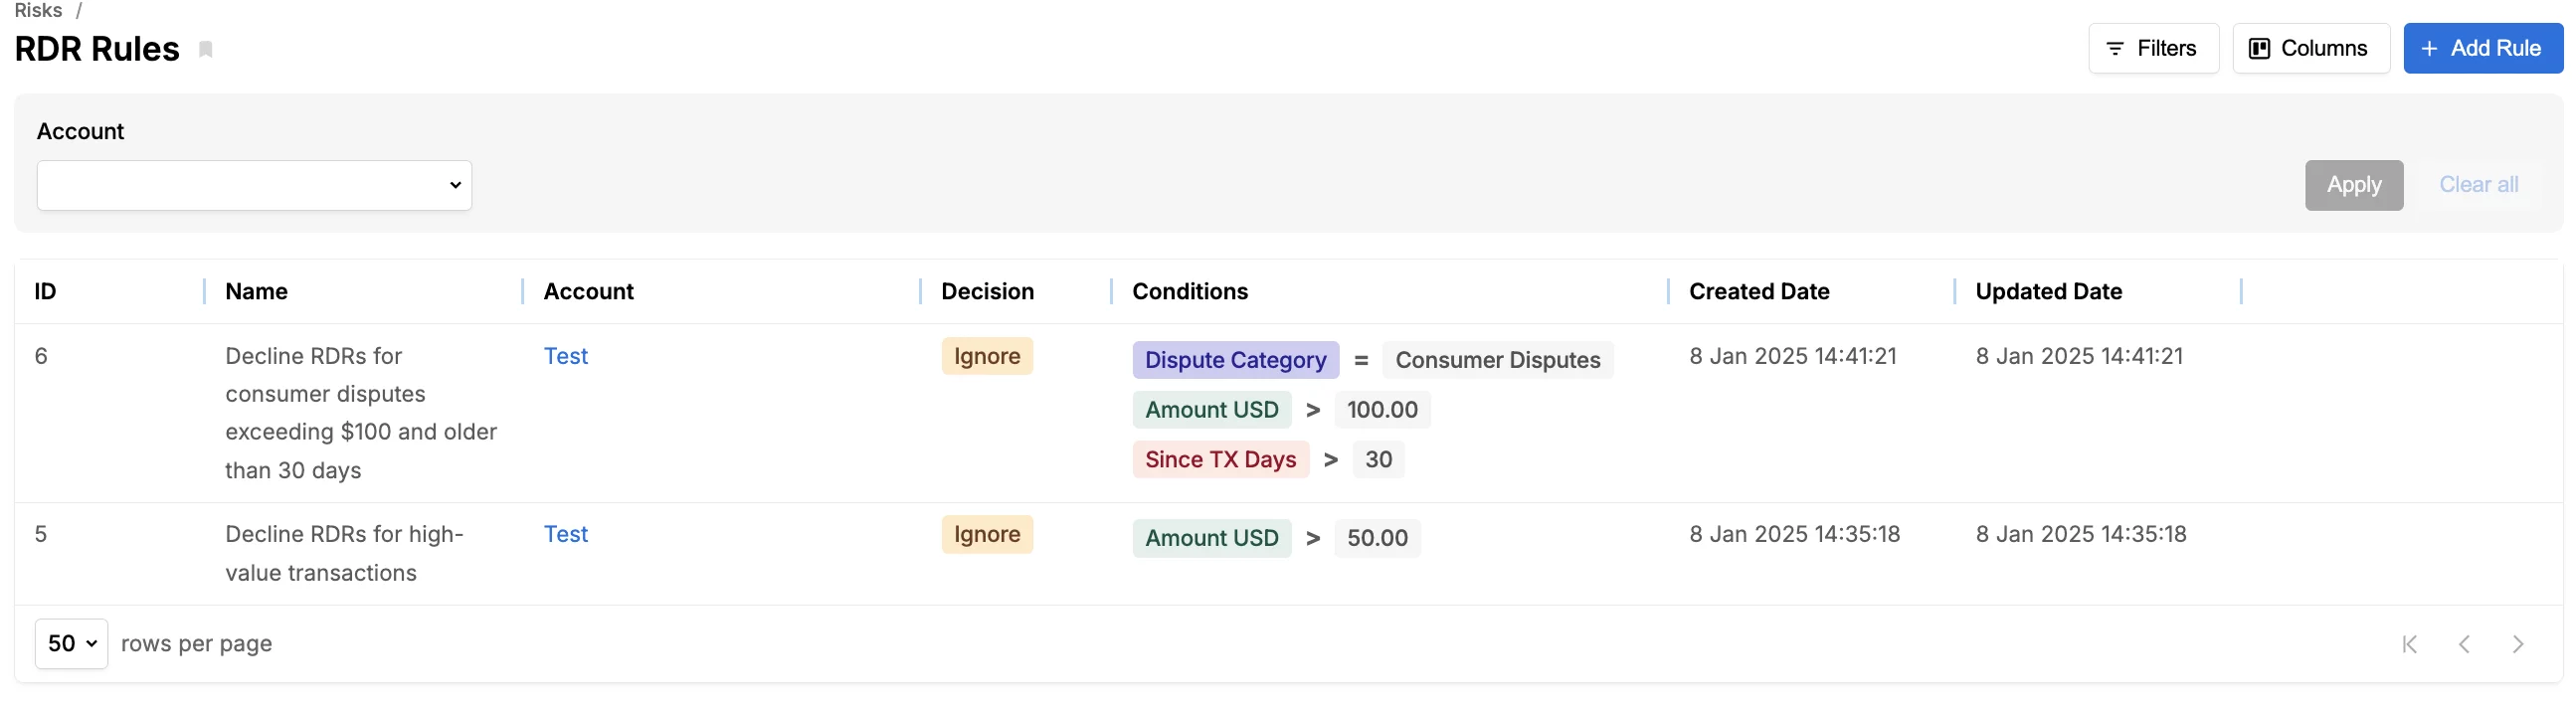Click the Filters funnel icon
Screen dimensions: 2576x712
click(2115, 47)
